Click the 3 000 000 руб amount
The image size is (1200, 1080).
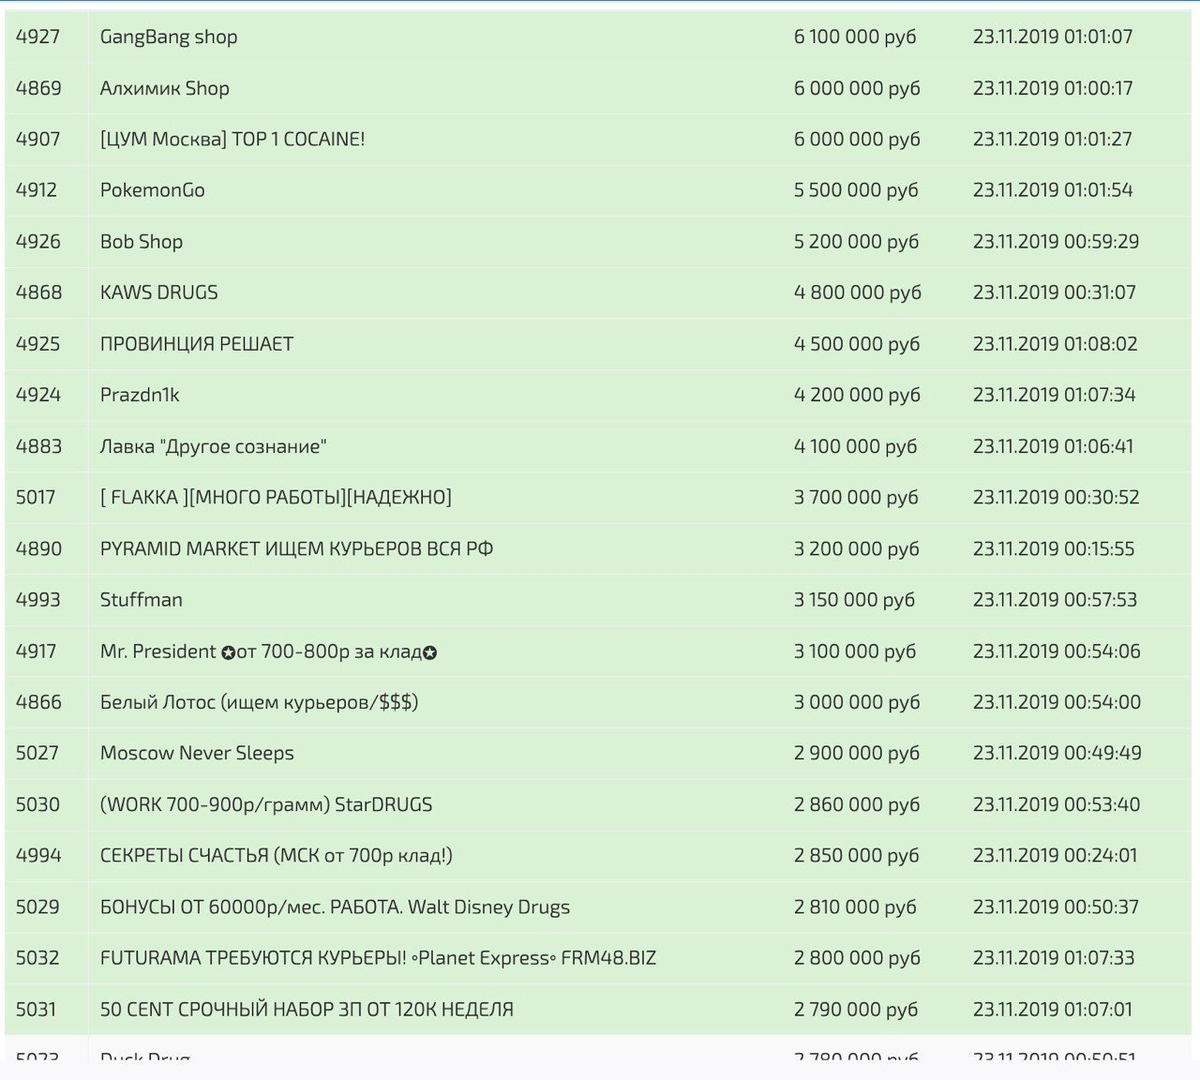857,702
